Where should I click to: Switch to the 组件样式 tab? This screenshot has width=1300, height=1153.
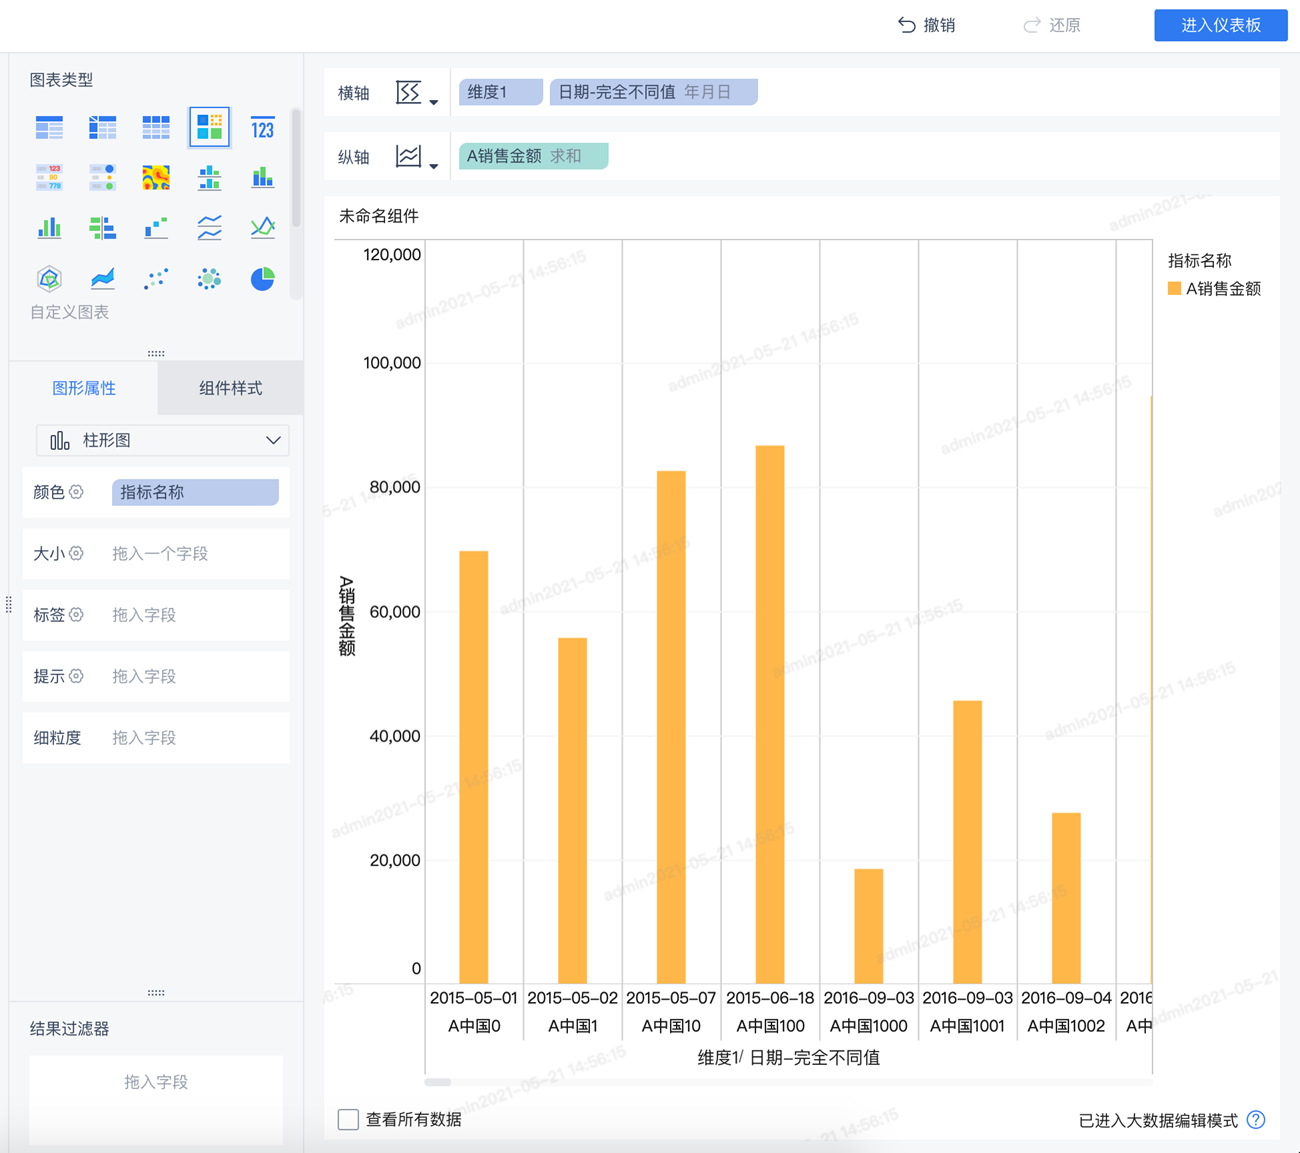click(231, 388)
